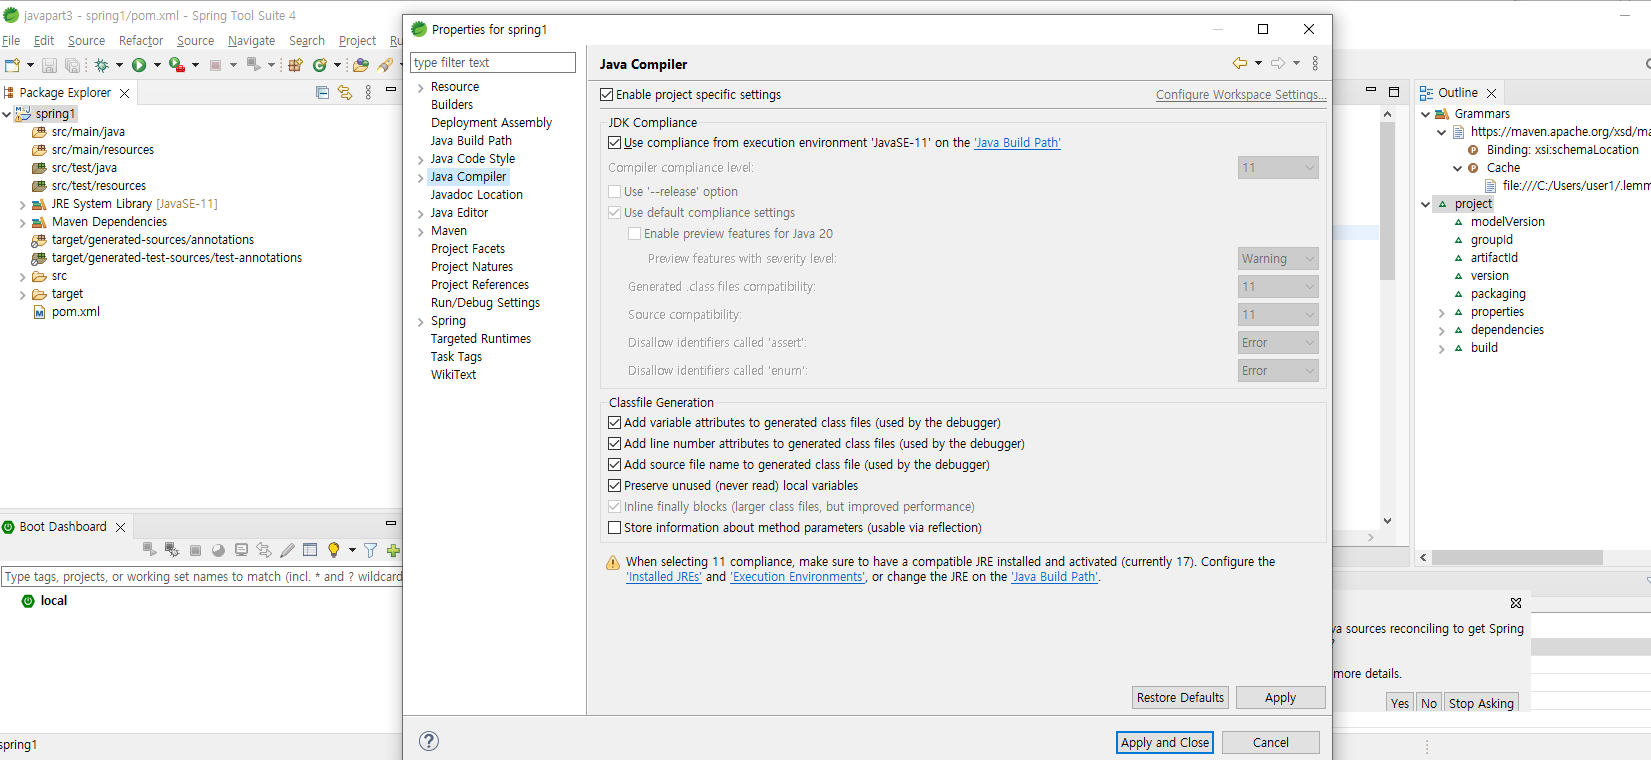Open Compiler compliance level dropdown
This screenshot has width=1651, height=760.
(1278, 168)
